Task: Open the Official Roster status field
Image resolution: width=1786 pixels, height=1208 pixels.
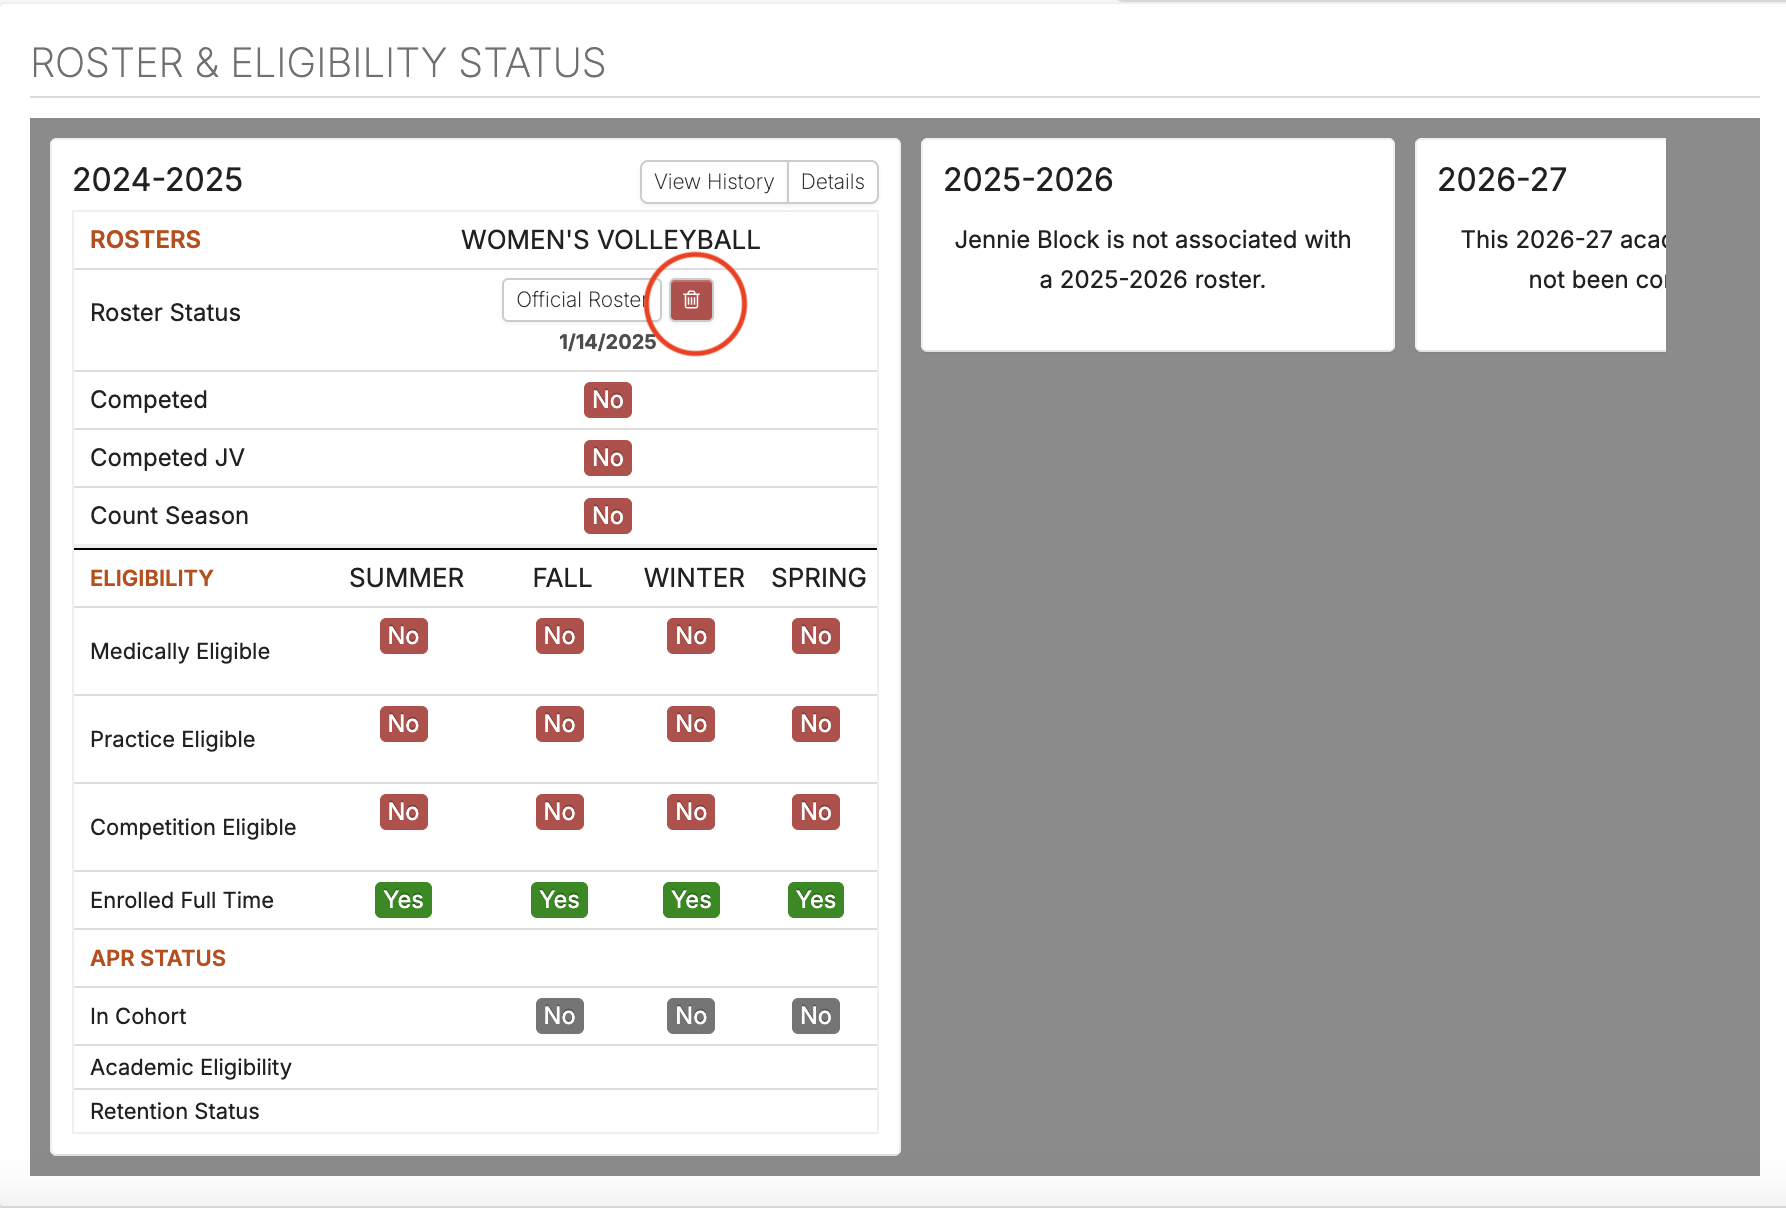Action: point(580,300)
